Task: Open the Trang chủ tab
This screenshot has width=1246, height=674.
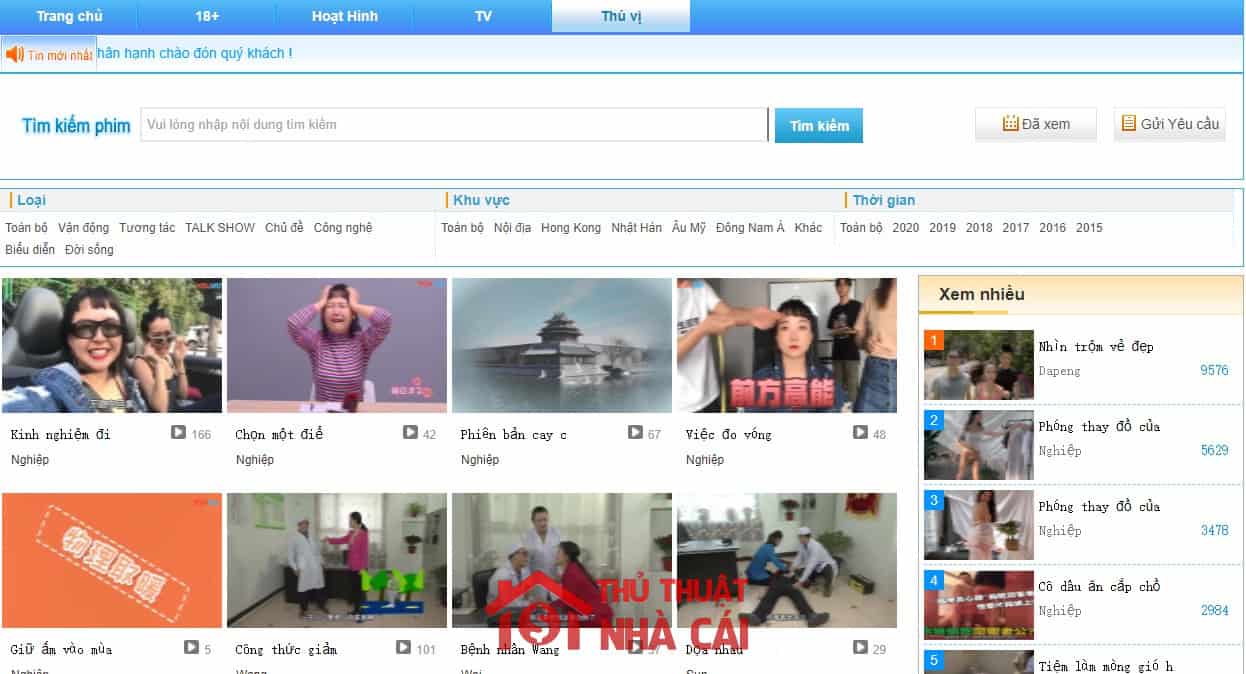Action: [x=69, y=16]
